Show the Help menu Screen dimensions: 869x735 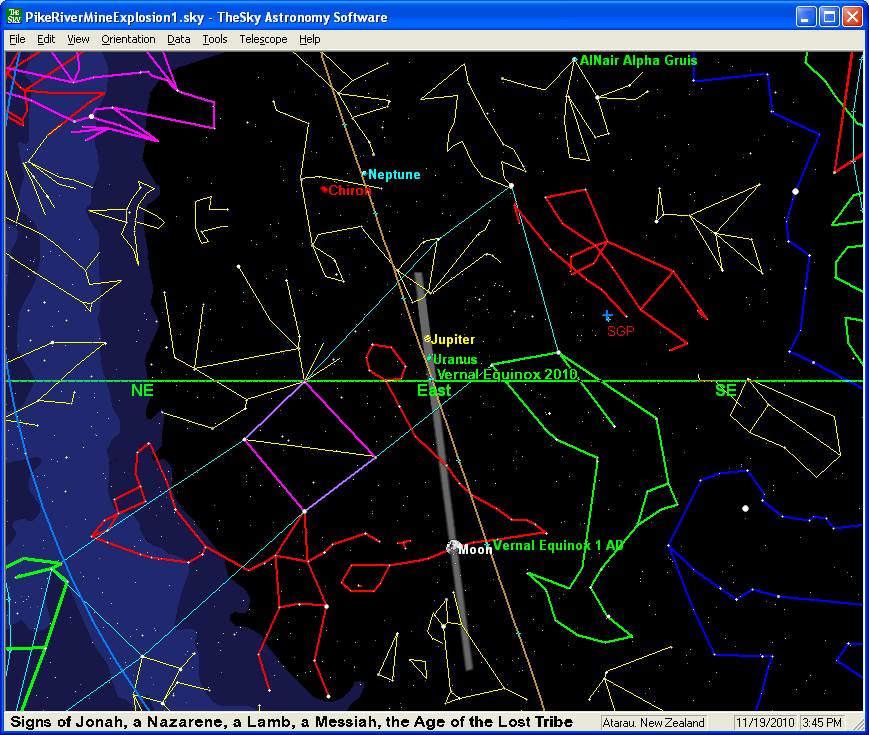310,39
